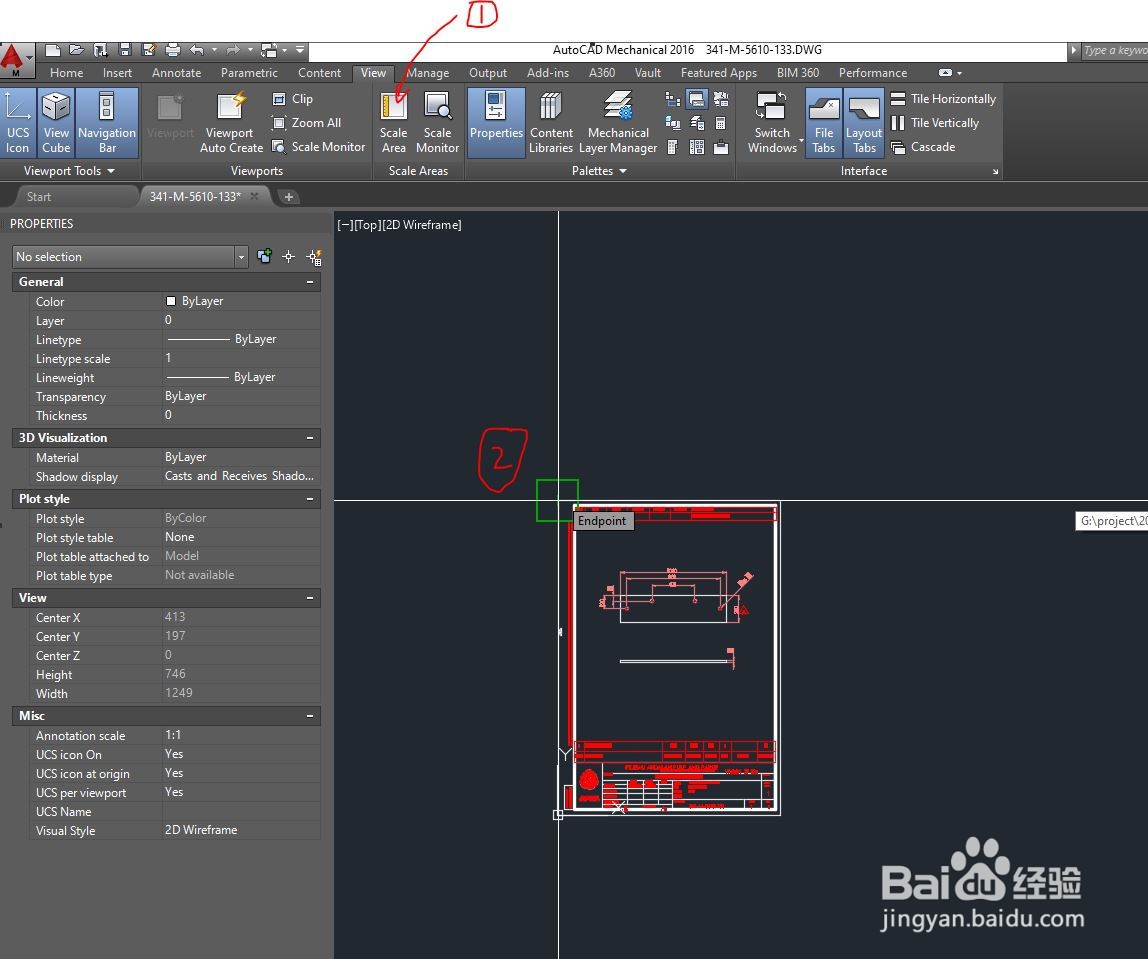Click the Layer Properties palette icon

coord(696,123)
